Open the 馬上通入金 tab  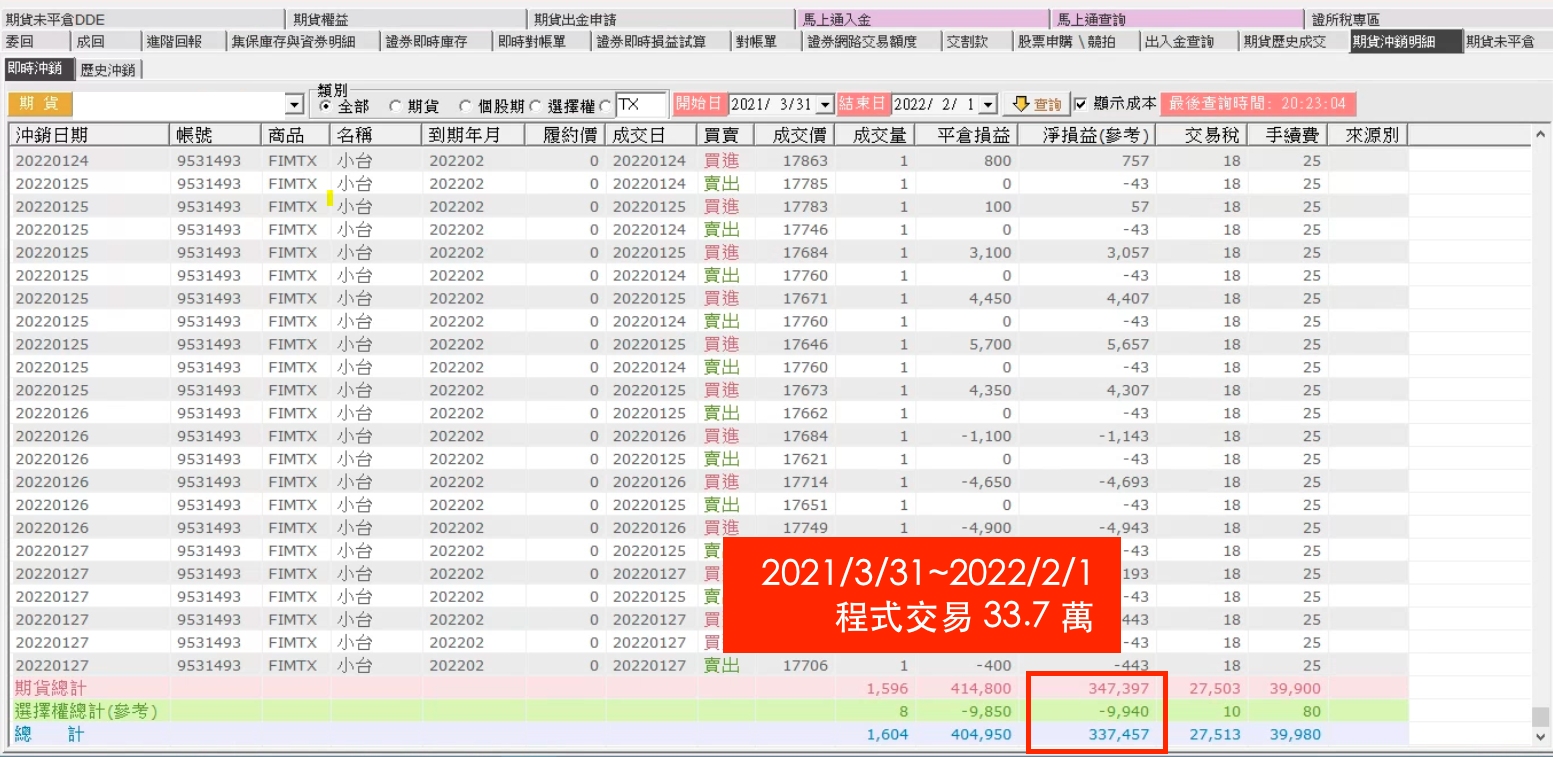[923, 19]
